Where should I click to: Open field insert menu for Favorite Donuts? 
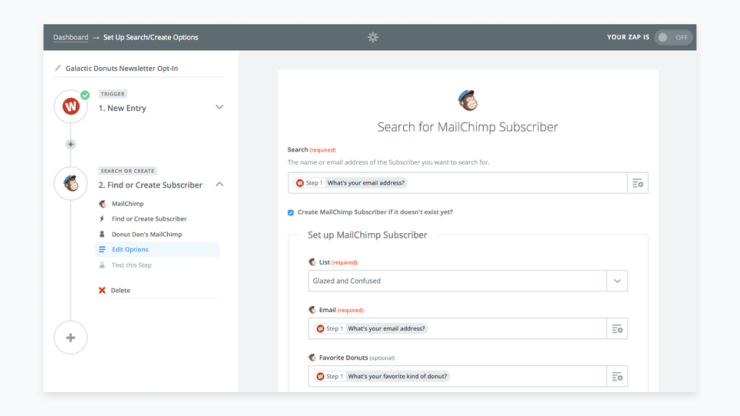617,377
